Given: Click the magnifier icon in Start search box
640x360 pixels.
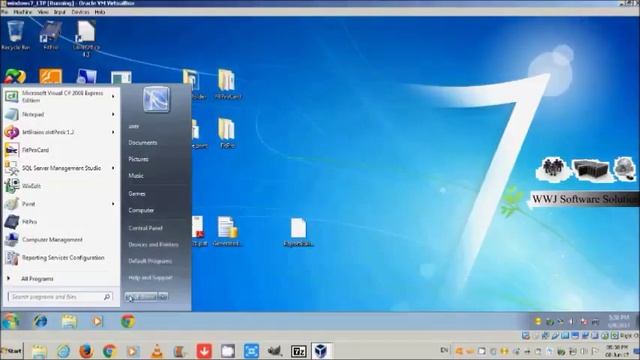Looking at the screenshot, I should coord(107,297).
